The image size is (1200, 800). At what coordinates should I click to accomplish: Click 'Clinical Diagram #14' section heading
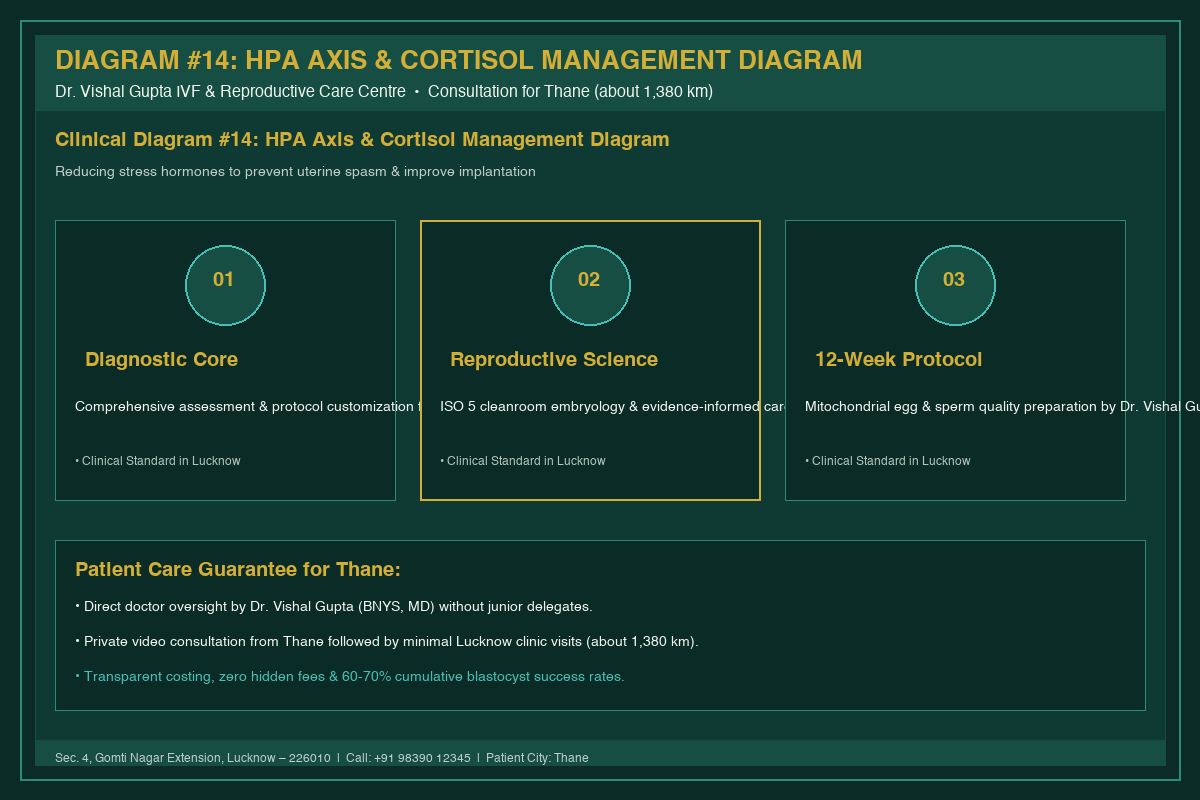coord(362,139)
